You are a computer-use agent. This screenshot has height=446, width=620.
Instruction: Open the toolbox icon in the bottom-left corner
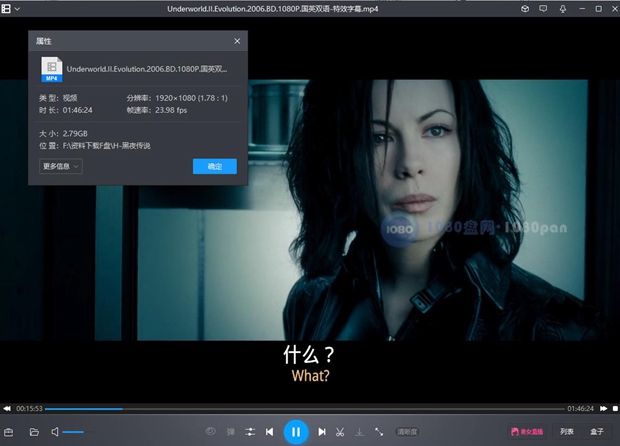[9, 432]
